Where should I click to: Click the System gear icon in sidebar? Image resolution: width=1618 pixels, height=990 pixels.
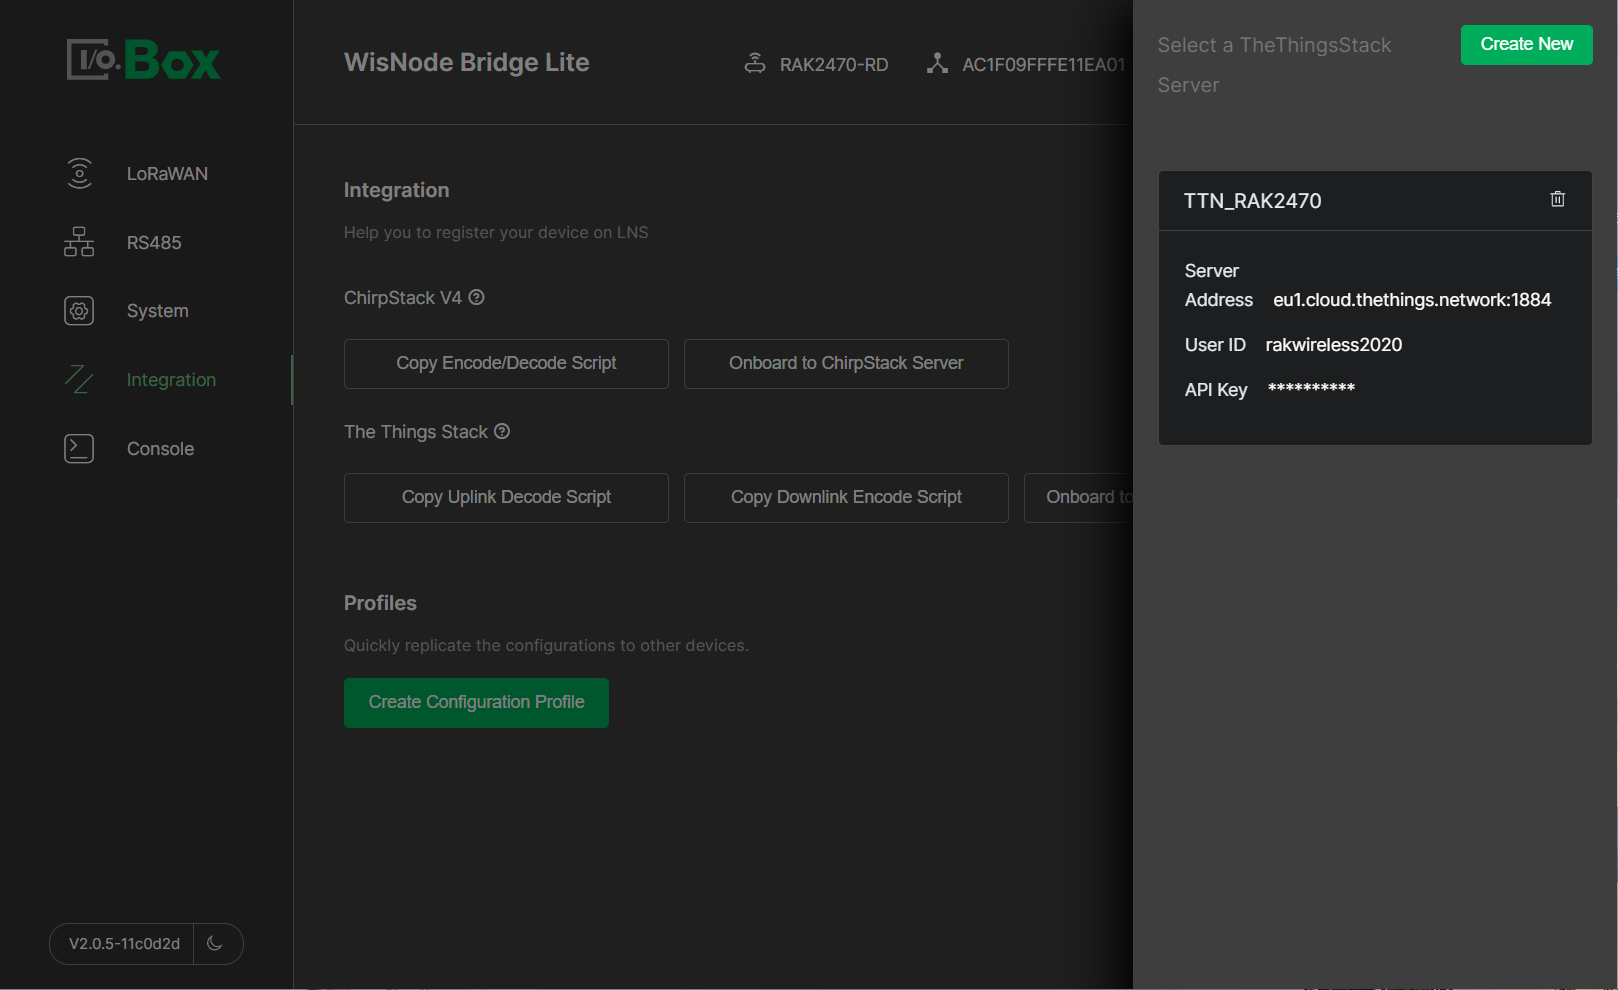(x=79, y=311)
